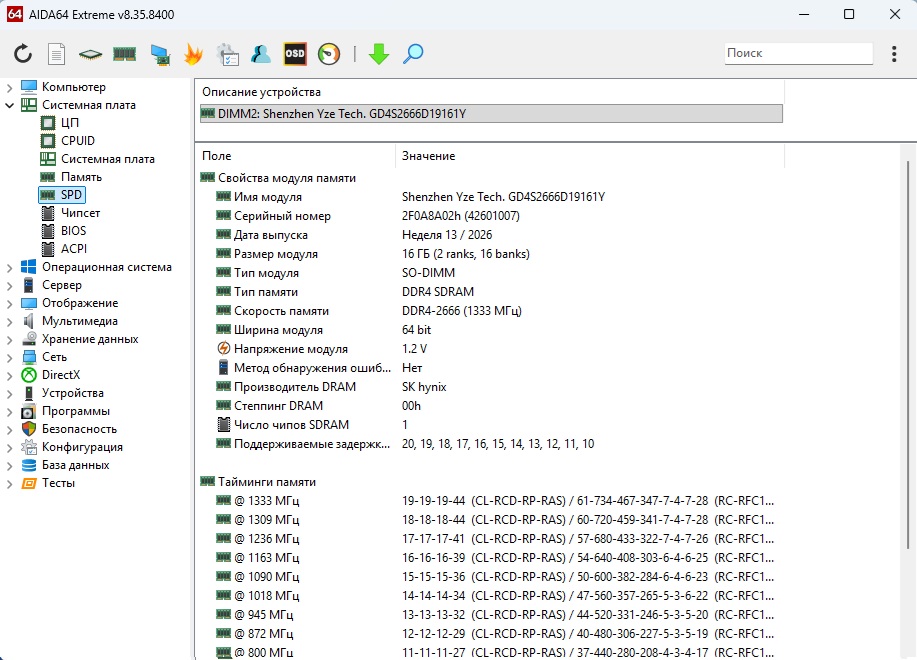Image resolution: width=917 pixels, height=660 pixels.
Task: Open the three-dot main menu
Action: [894, 54]
